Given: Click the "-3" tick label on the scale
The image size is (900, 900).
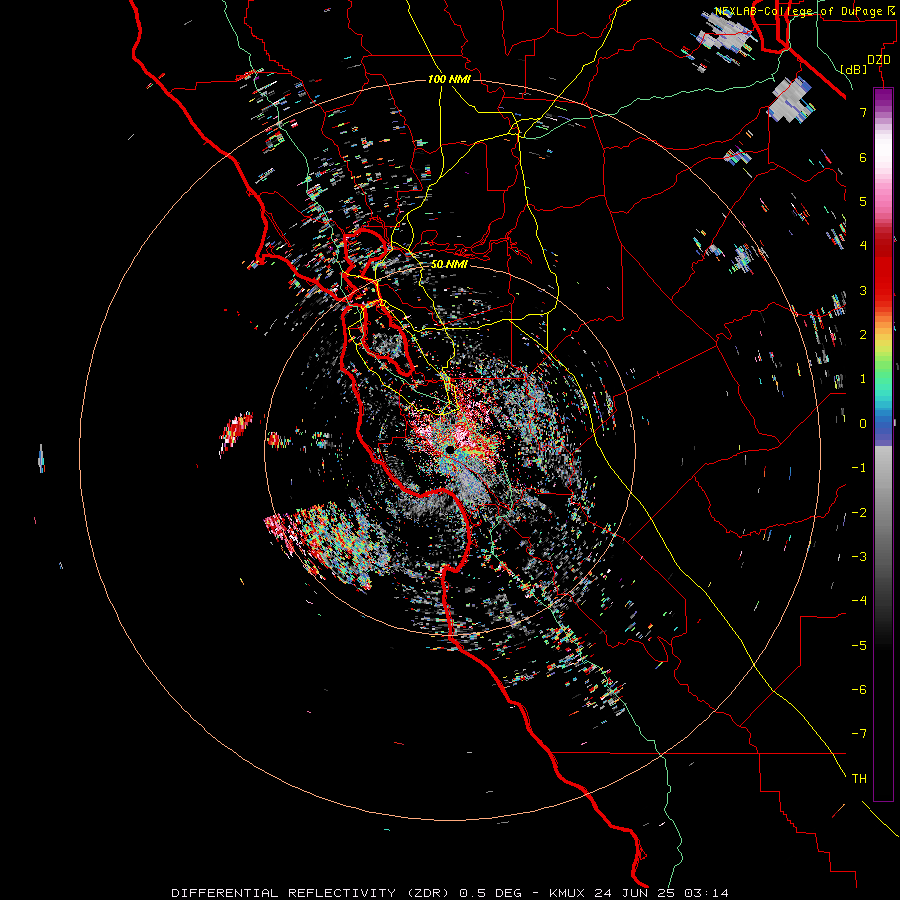Looking at the screenshot, I should click(x=859, y=557).
